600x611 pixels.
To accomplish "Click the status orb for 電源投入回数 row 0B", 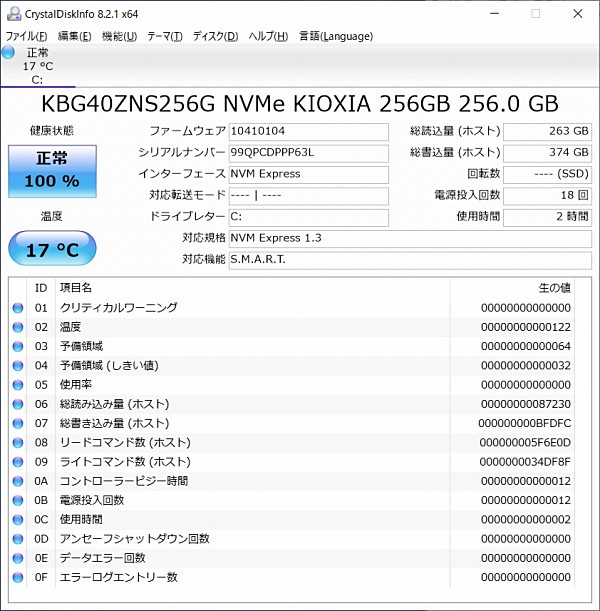I will click(18, 500).
